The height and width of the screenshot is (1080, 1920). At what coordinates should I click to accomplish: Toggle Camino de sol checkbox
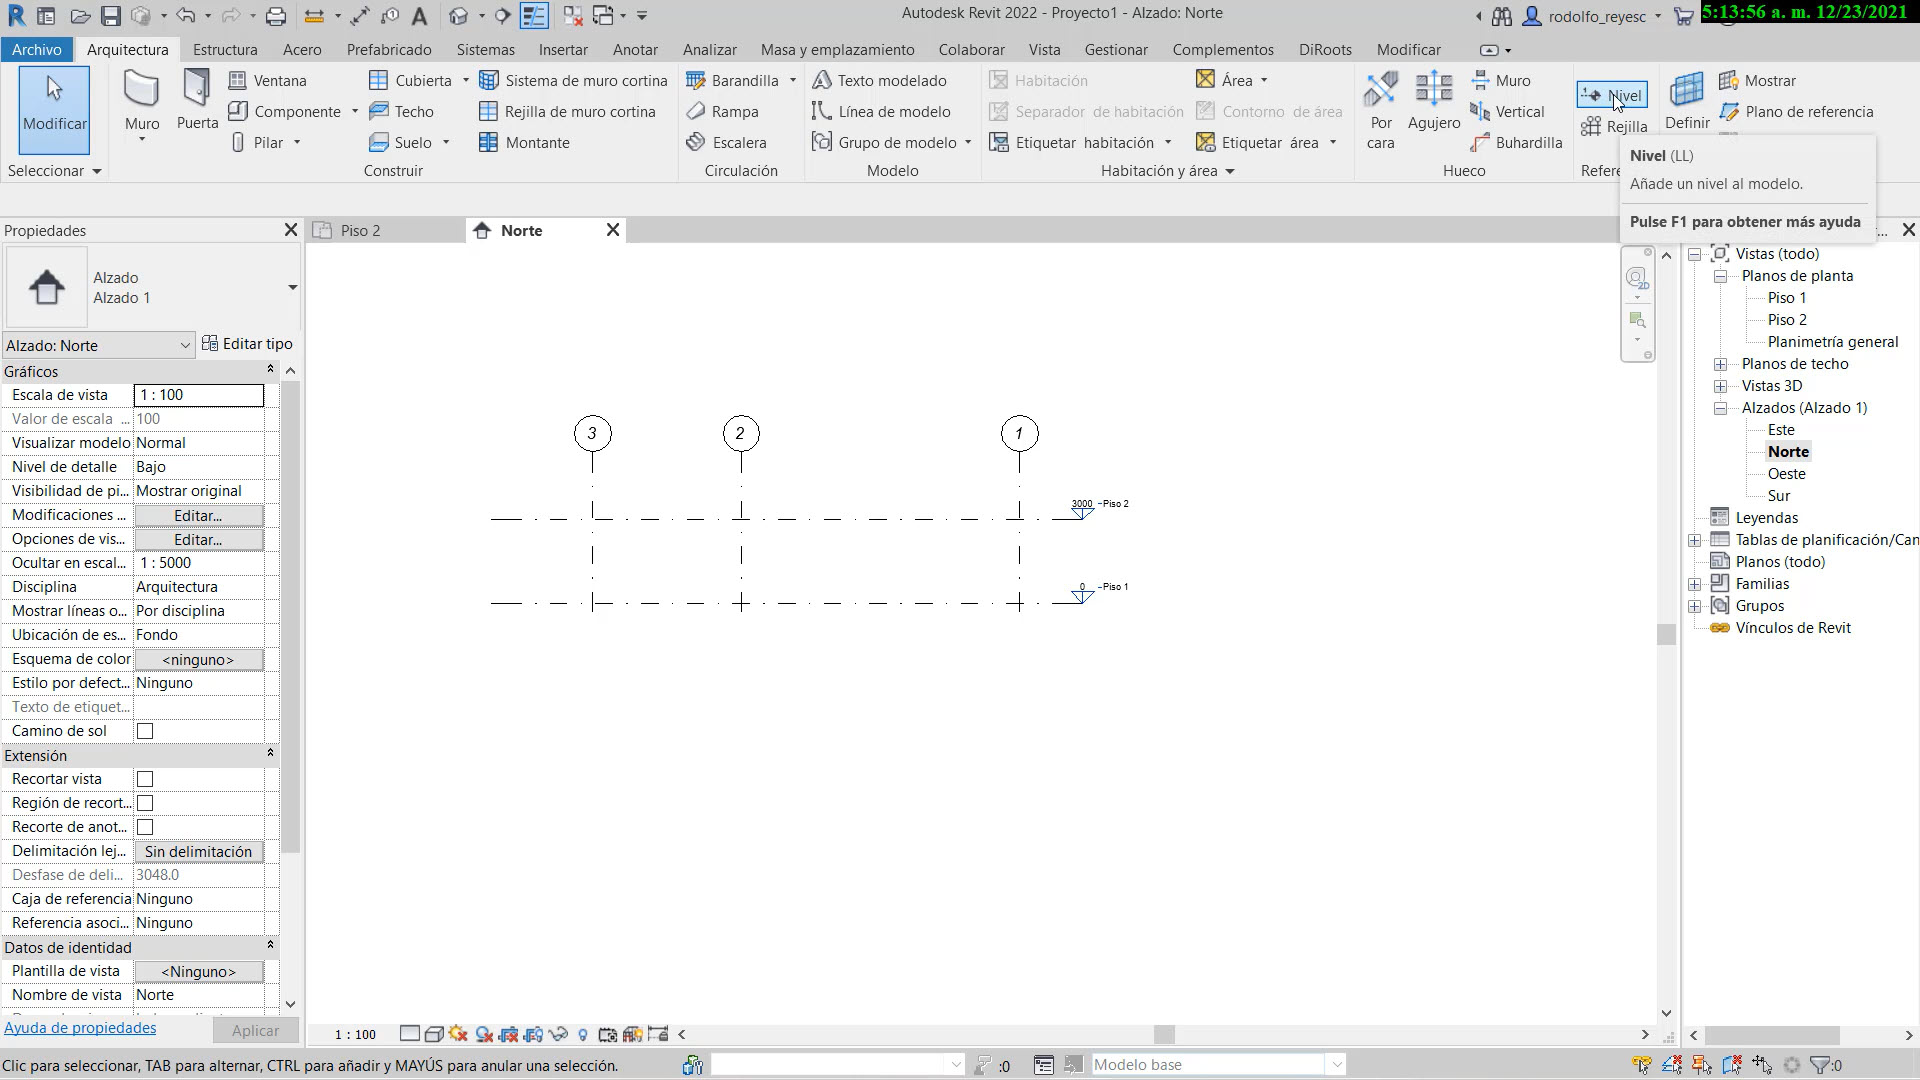(145, 731)
